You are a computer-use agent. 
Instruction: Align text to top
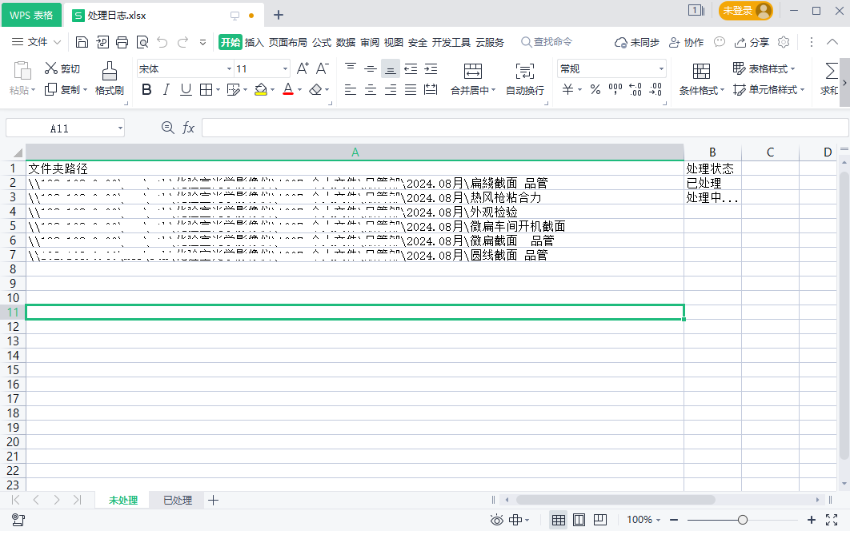(x=351, y=68)
